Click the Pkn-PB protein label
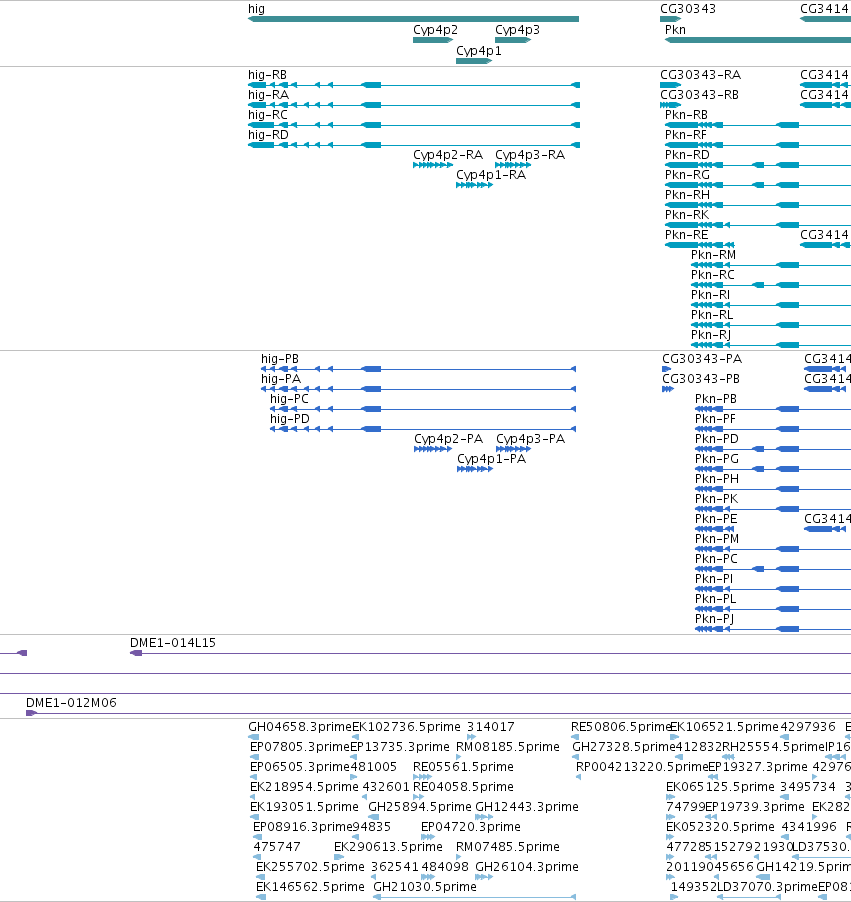Screen dimensions: 851x902 pyautogui.click(x=716, y=399)
